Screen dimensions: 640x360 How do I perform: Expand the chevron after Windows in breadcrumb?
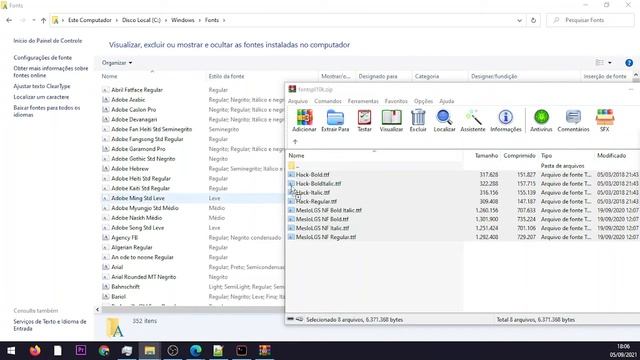pos(200,20)
